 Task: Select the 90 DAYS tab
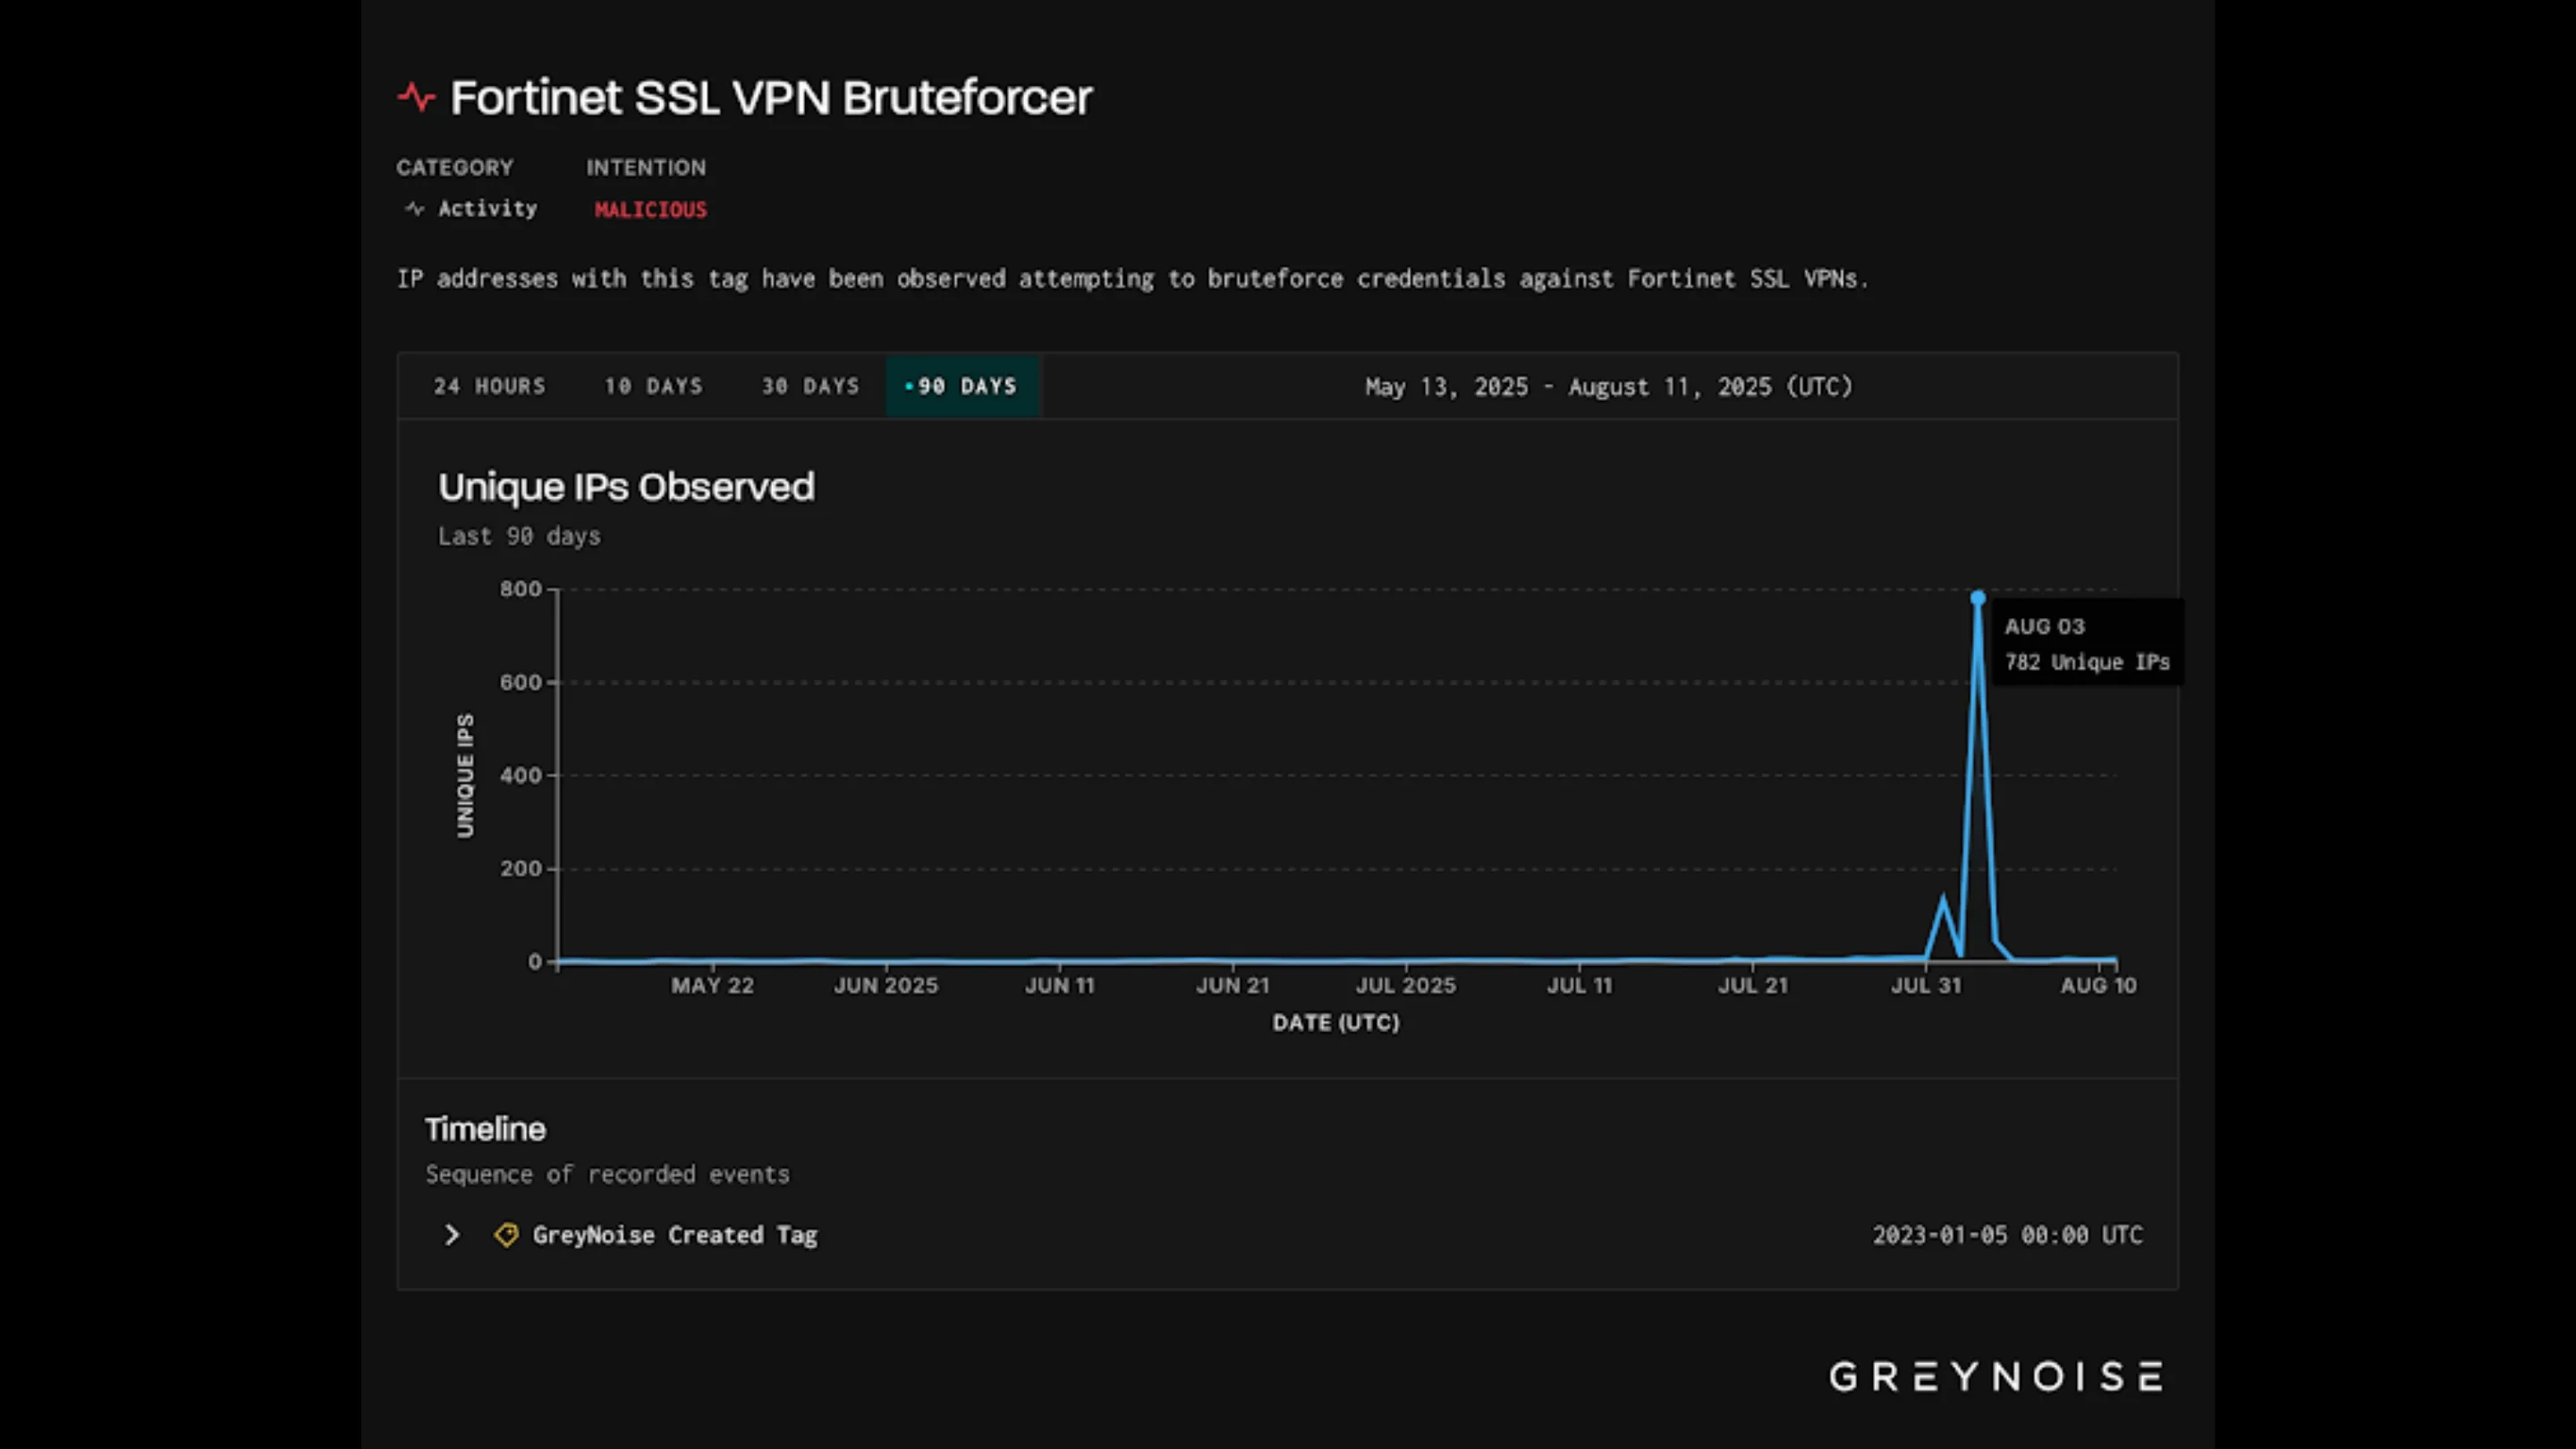click(x=962, y=386)
